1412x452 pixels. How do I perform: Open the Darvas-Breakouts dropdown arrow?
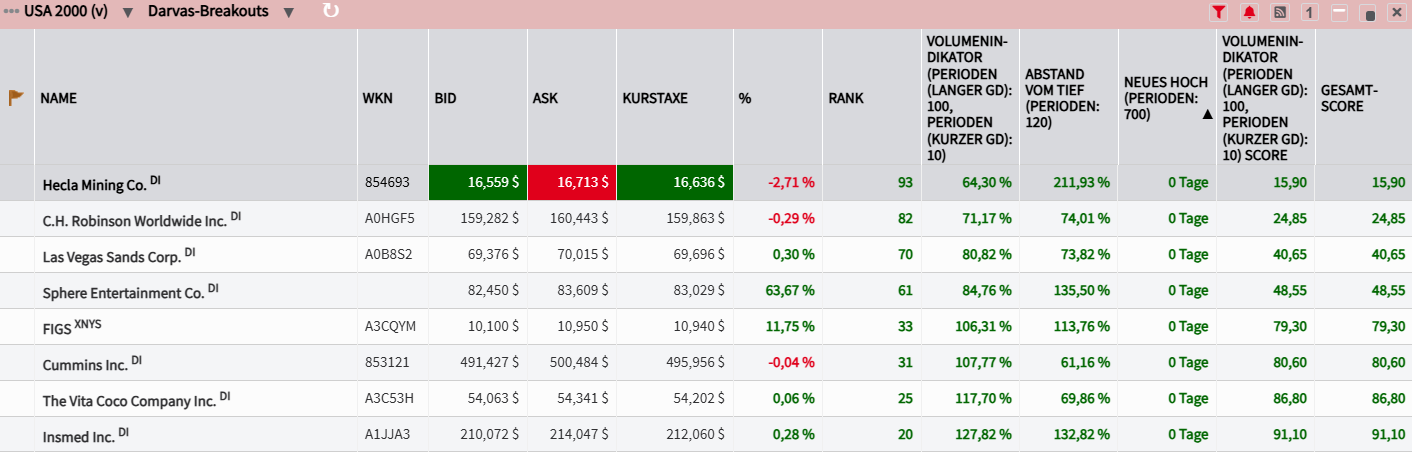tap(288, 13)
